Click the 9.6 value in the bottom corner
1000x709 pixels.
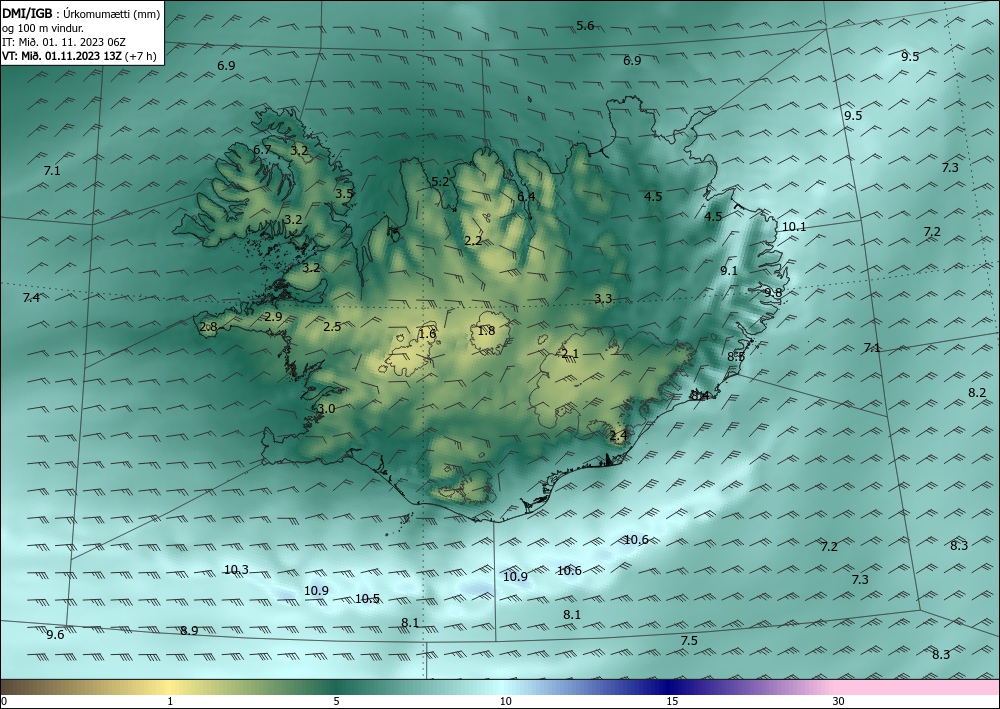click(x=55, y=634)
